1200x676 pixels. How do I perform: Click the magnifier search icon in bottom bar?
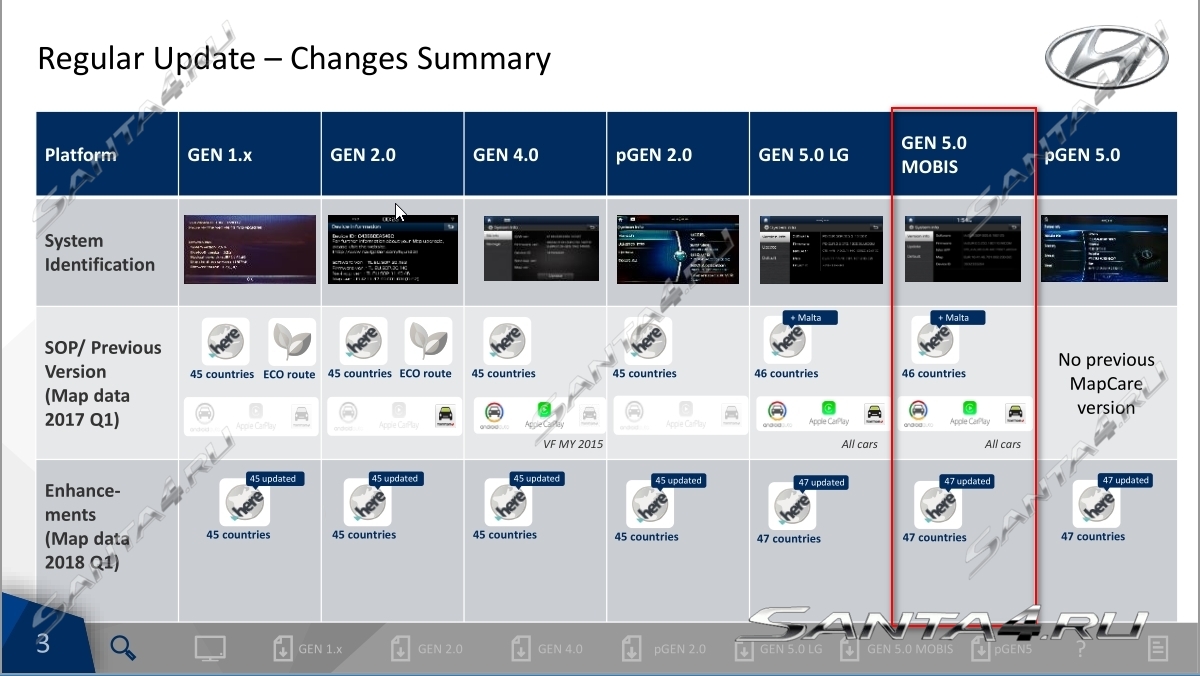122,648
